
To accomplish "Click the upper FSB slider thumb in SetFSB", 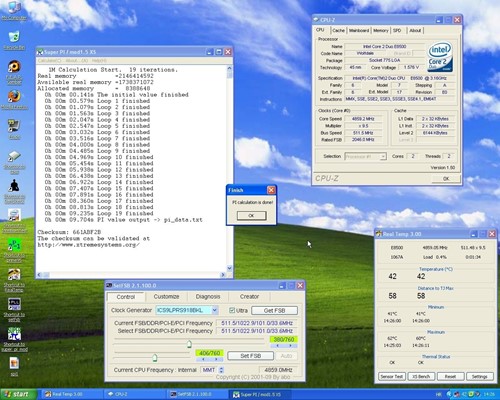I will point(189,344).
